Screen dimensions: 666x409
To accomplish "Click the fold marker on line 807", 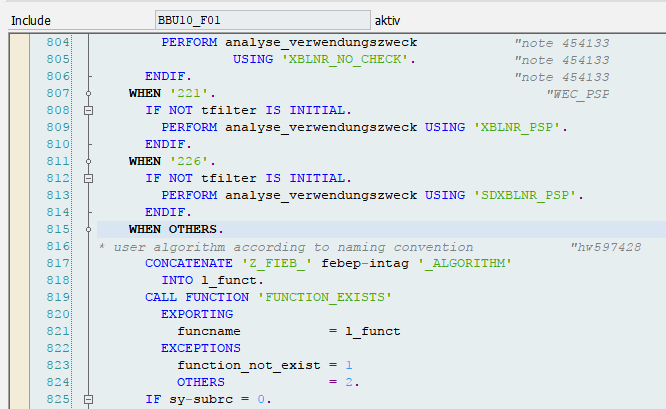I will (x=88, y=93).
